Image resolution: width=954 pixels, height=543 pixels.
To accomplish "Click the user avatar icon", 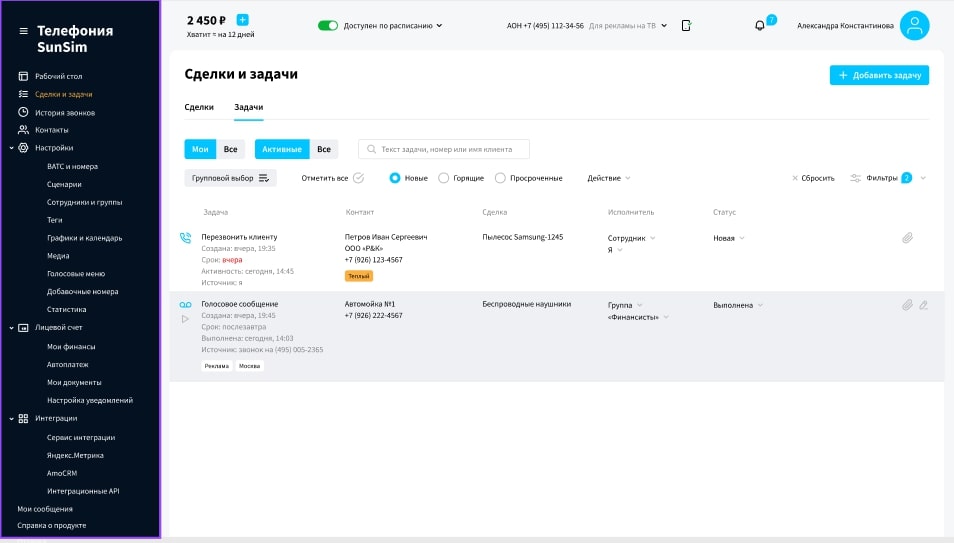I will coord(914,26).
